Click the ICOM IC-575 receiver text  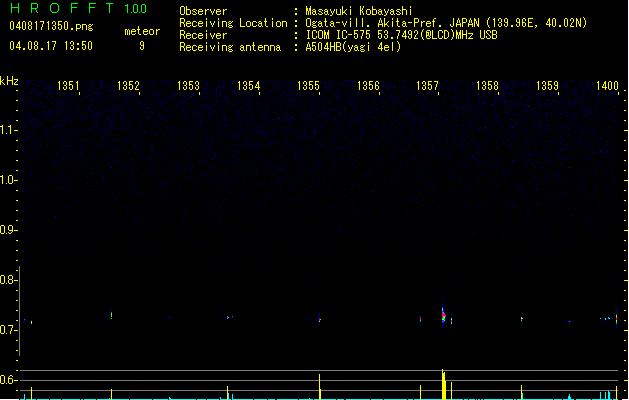coord(401,35)
